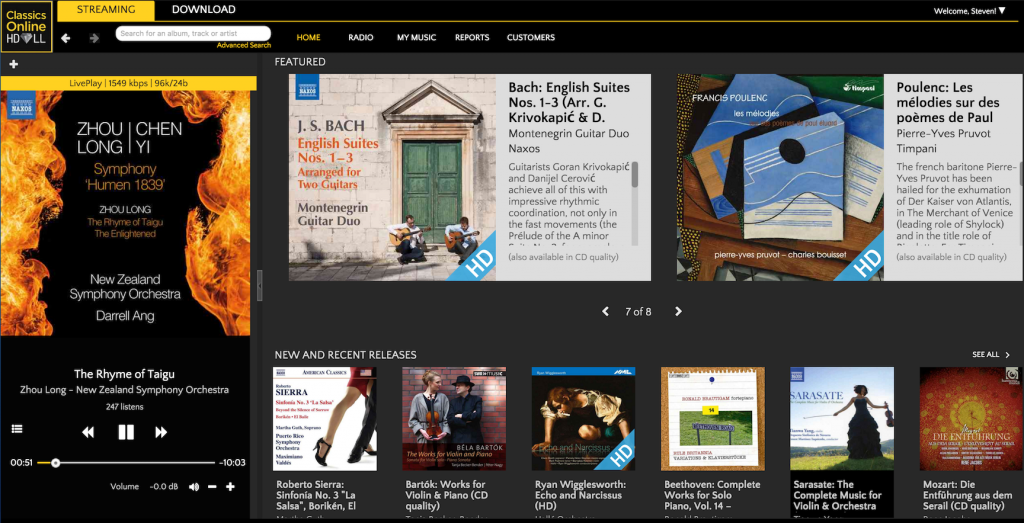This screenshot has height=523, width=1024.
Task: Open the HOME menu item
Action: coord(308,37)
